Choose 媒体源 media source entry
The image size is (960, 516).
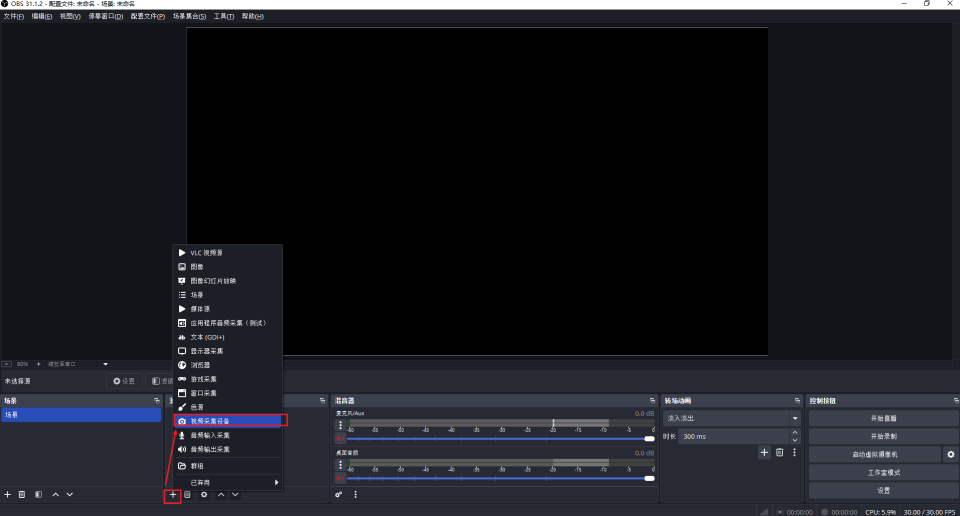coord(227,309)
